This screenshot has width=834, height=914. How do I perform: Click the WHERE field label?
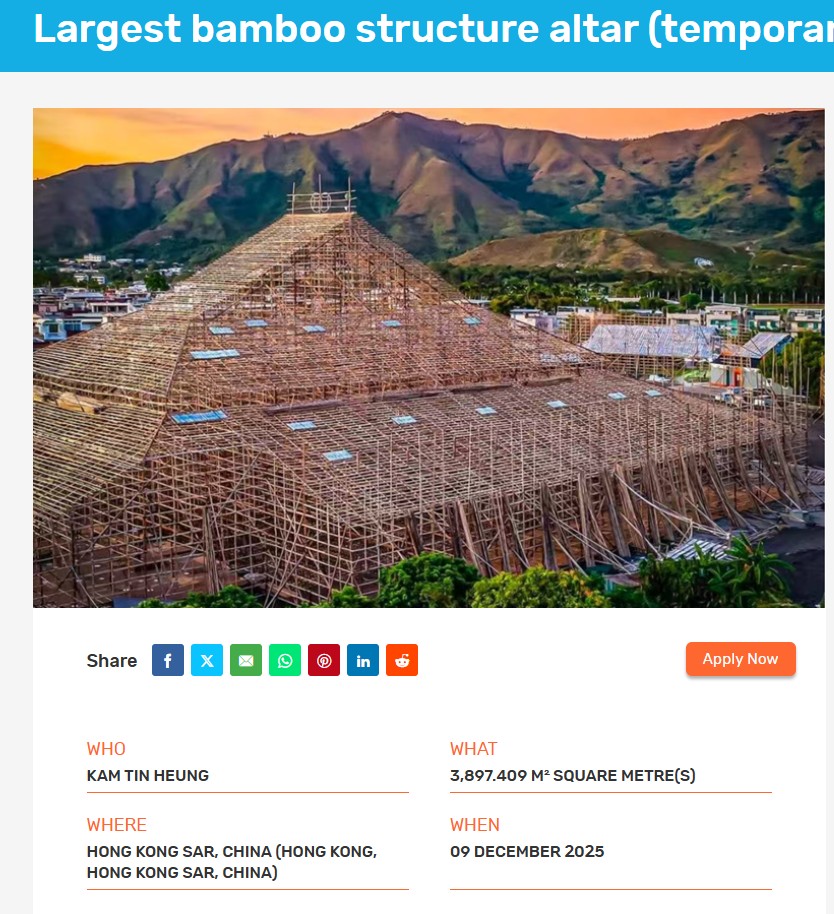click(117, 825)
